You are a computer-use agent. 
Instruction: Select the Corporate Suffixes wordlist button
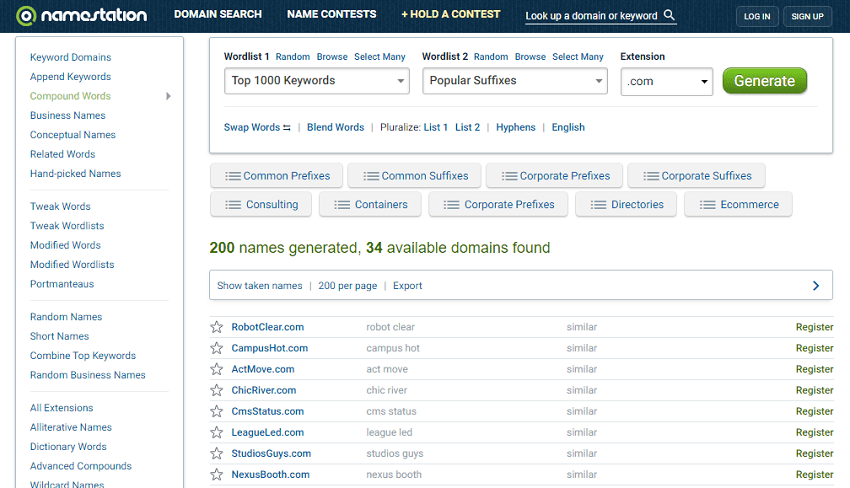(x=697, y=176)
